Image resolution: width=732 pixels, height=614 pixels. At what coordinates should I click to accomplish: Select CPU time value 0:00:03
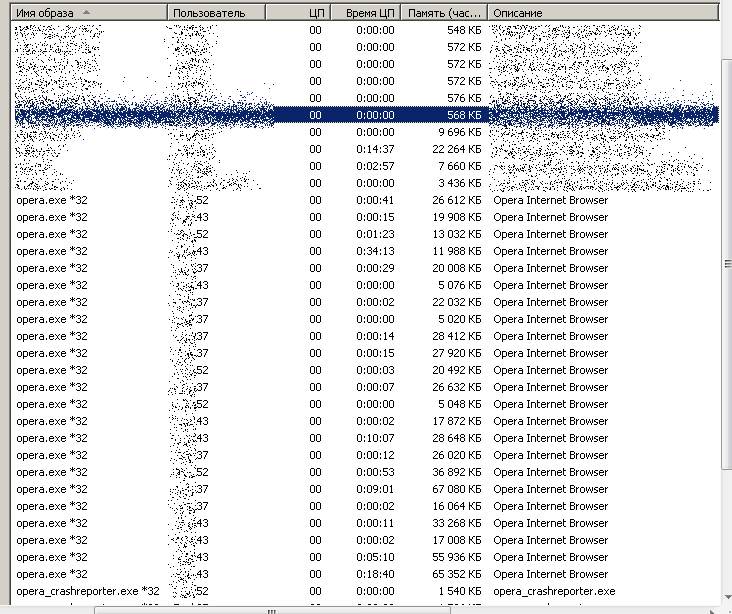(x=375, y=370)
